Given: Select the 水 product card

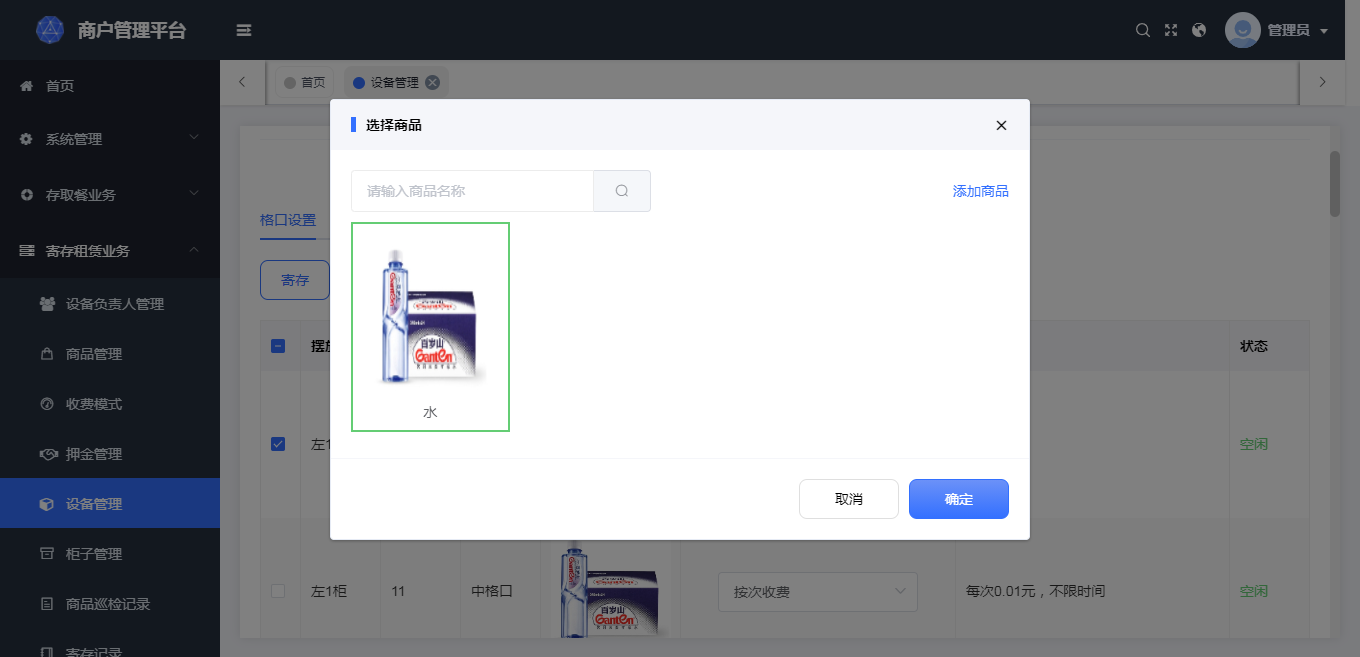Looking at the screenshot, I should click(430, 327).
